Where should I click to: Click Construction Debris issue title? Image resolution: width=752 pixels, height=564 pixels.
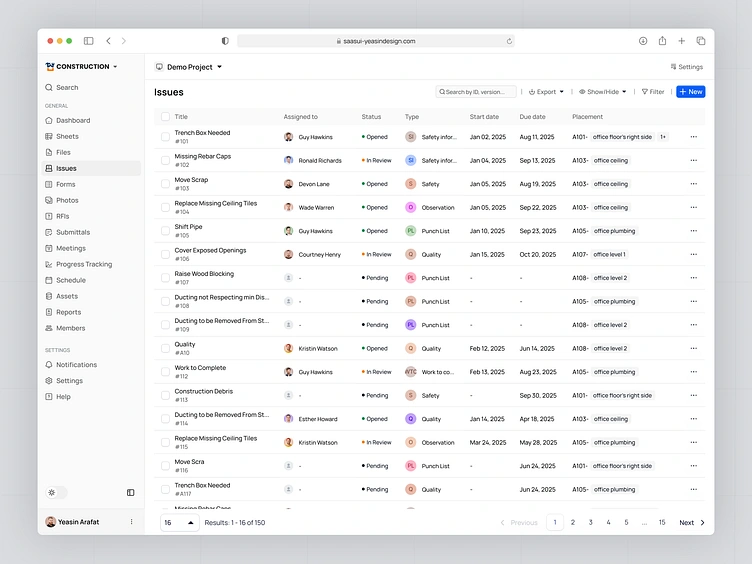point(203,391)
